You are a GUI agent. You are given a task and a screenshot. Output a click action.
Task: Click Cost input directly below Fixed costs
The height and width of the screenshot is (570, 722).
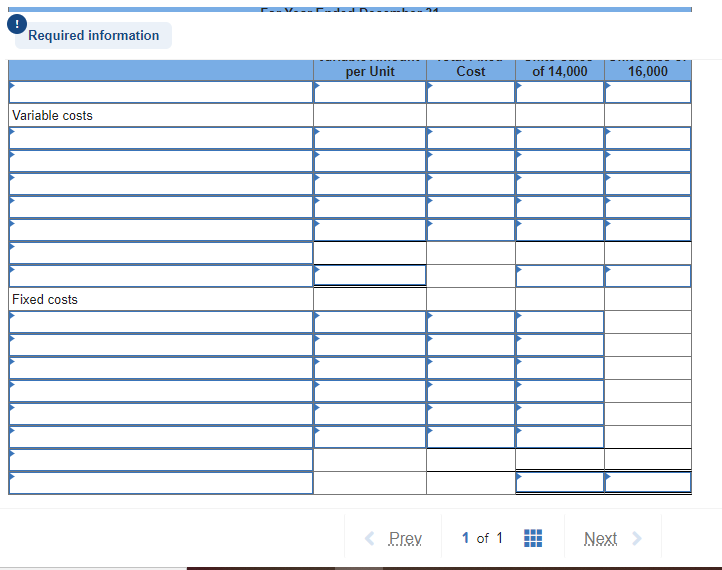point(471,322)
